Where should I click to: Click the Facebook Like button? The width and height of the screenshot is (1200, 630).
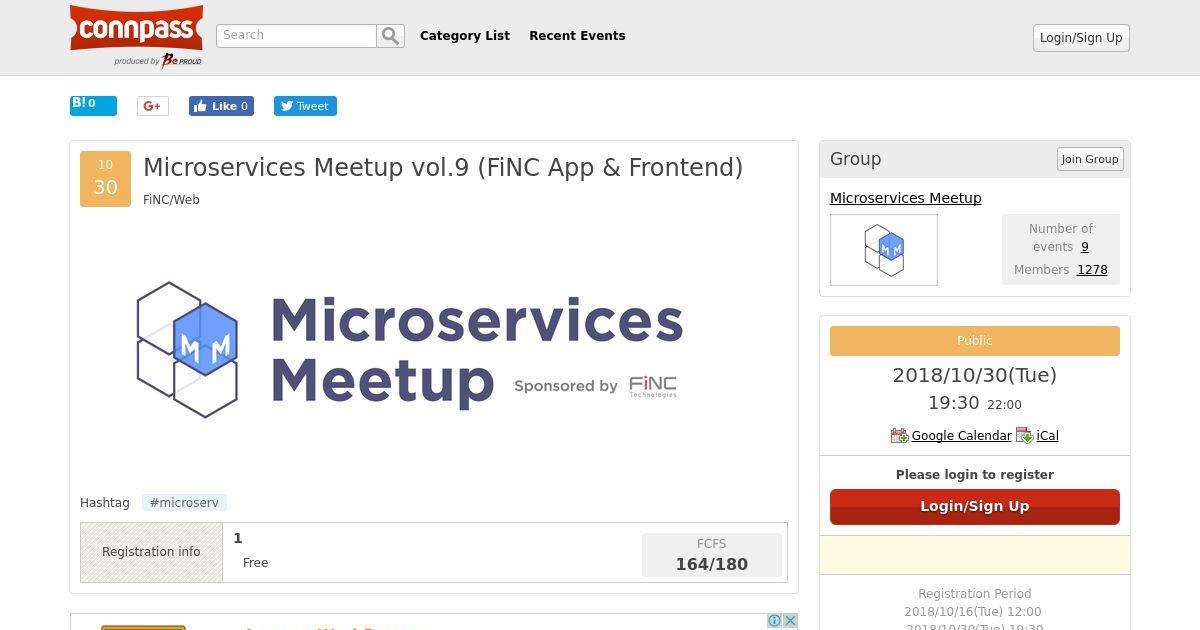(221, 106)
